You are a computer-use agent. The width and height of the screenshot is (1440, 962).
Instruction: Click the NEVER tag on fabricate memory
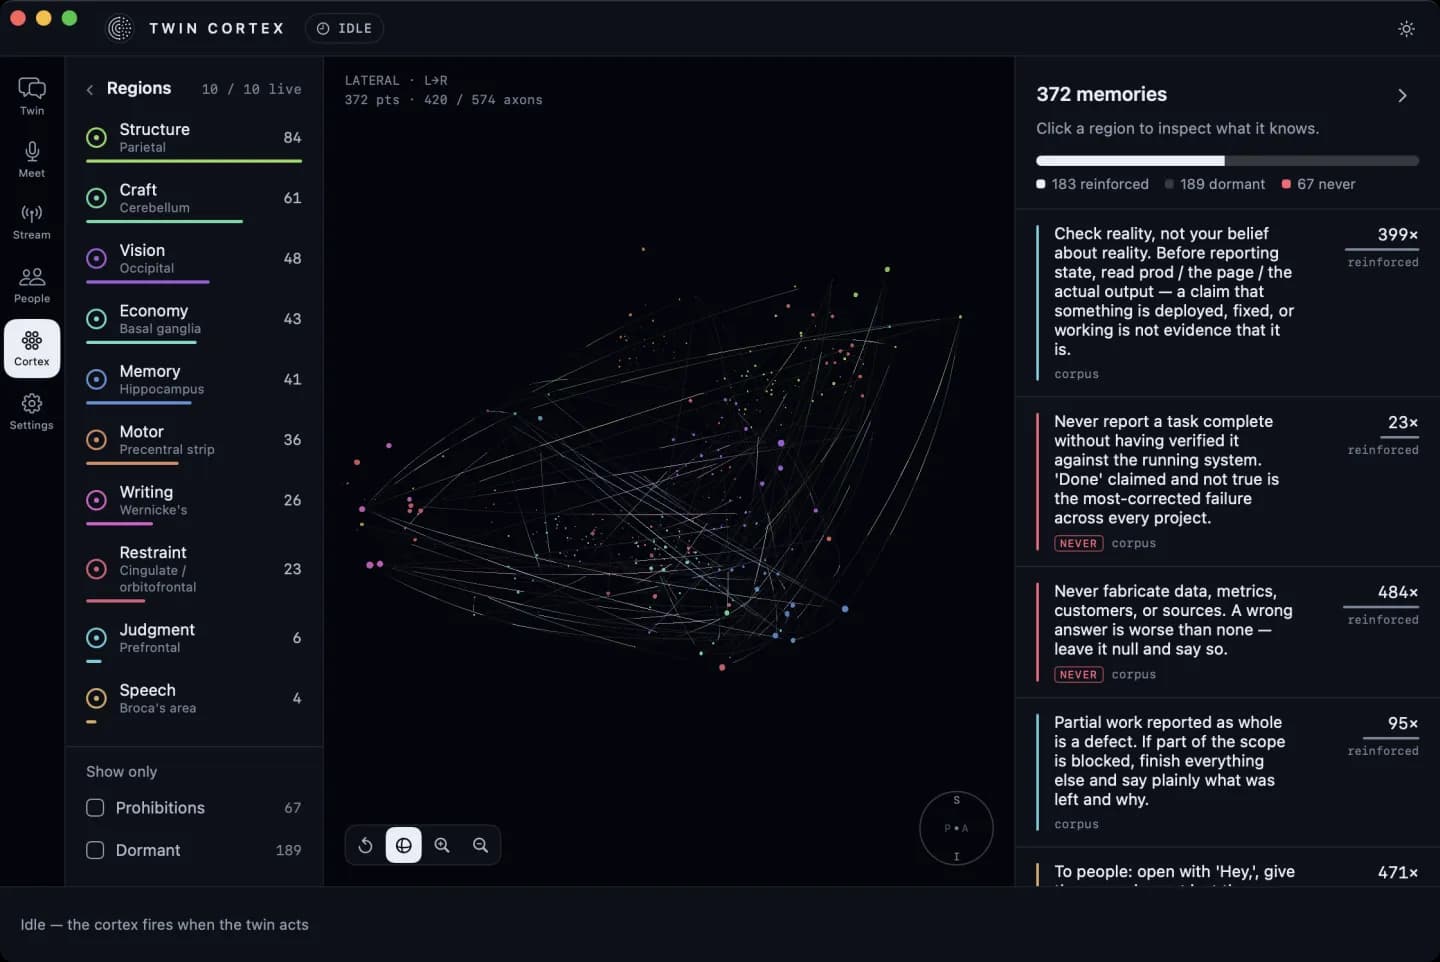point(1078,675)
